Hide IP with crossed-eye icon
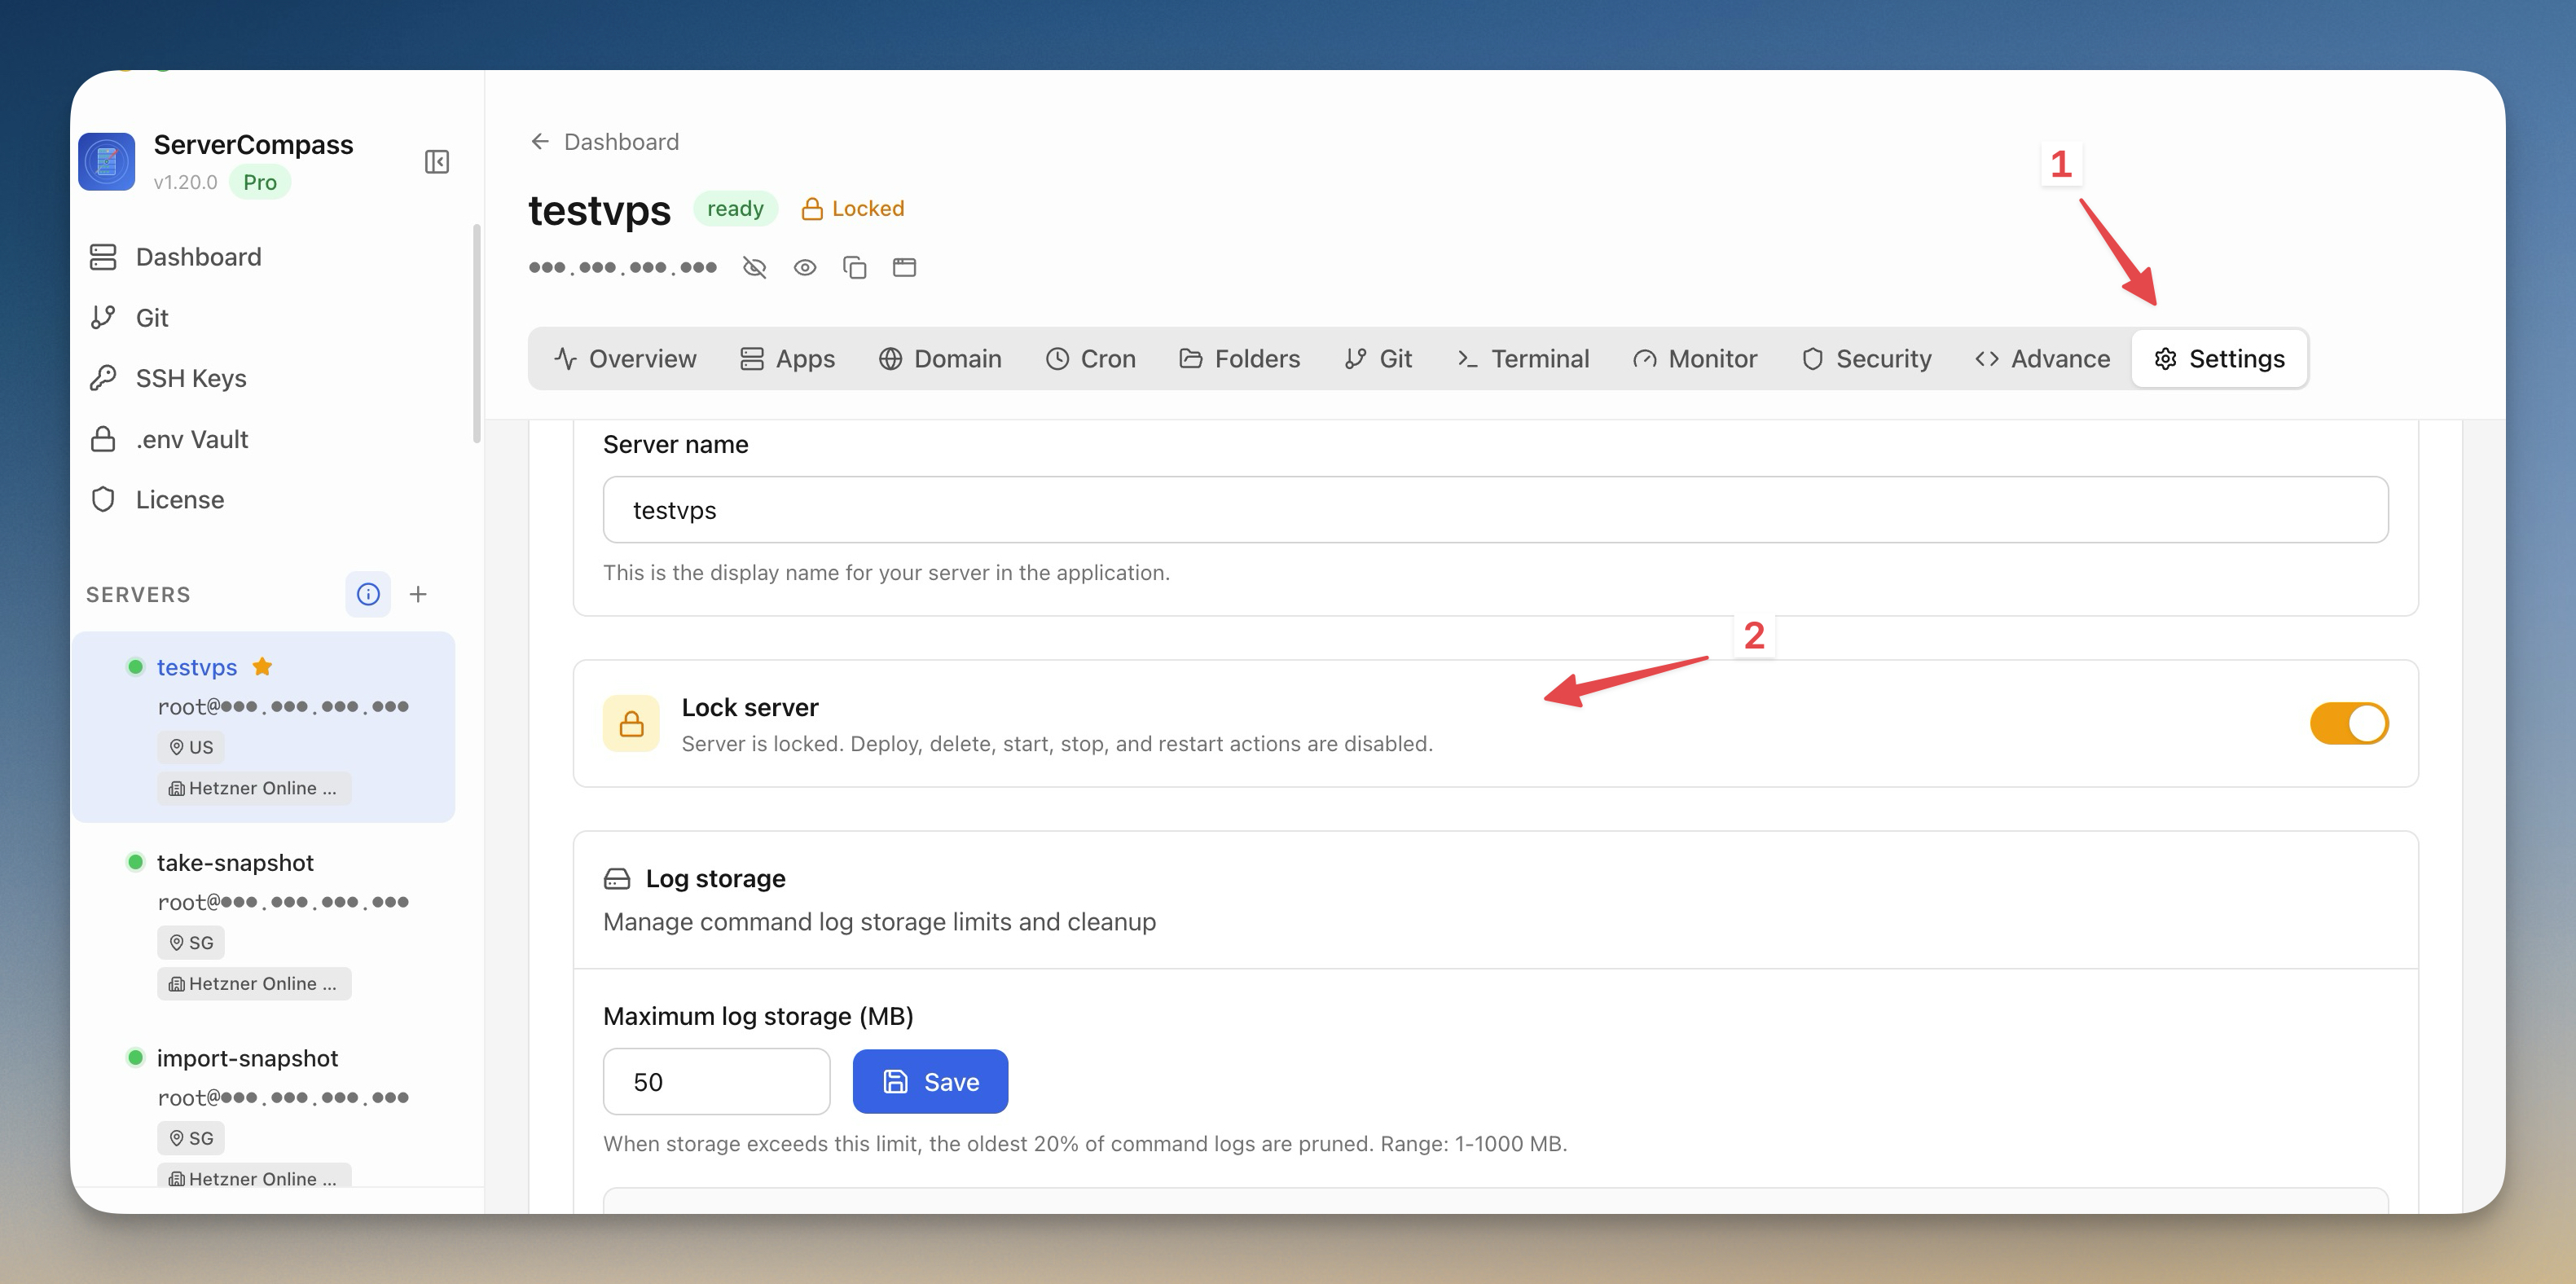This screenshot has width=2576, height=1284. click(x=754, y=268)
